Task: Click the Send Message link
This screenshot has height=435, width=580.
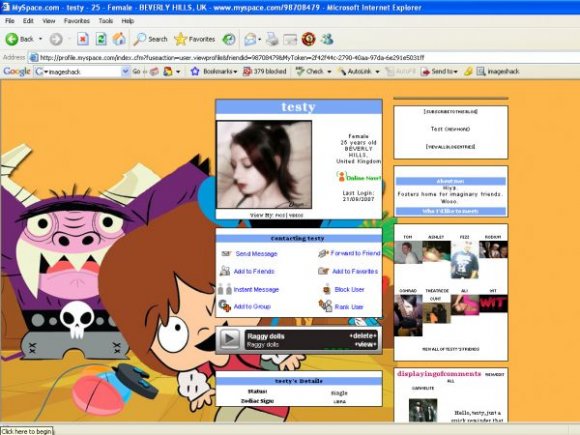Action: point(256,254)
